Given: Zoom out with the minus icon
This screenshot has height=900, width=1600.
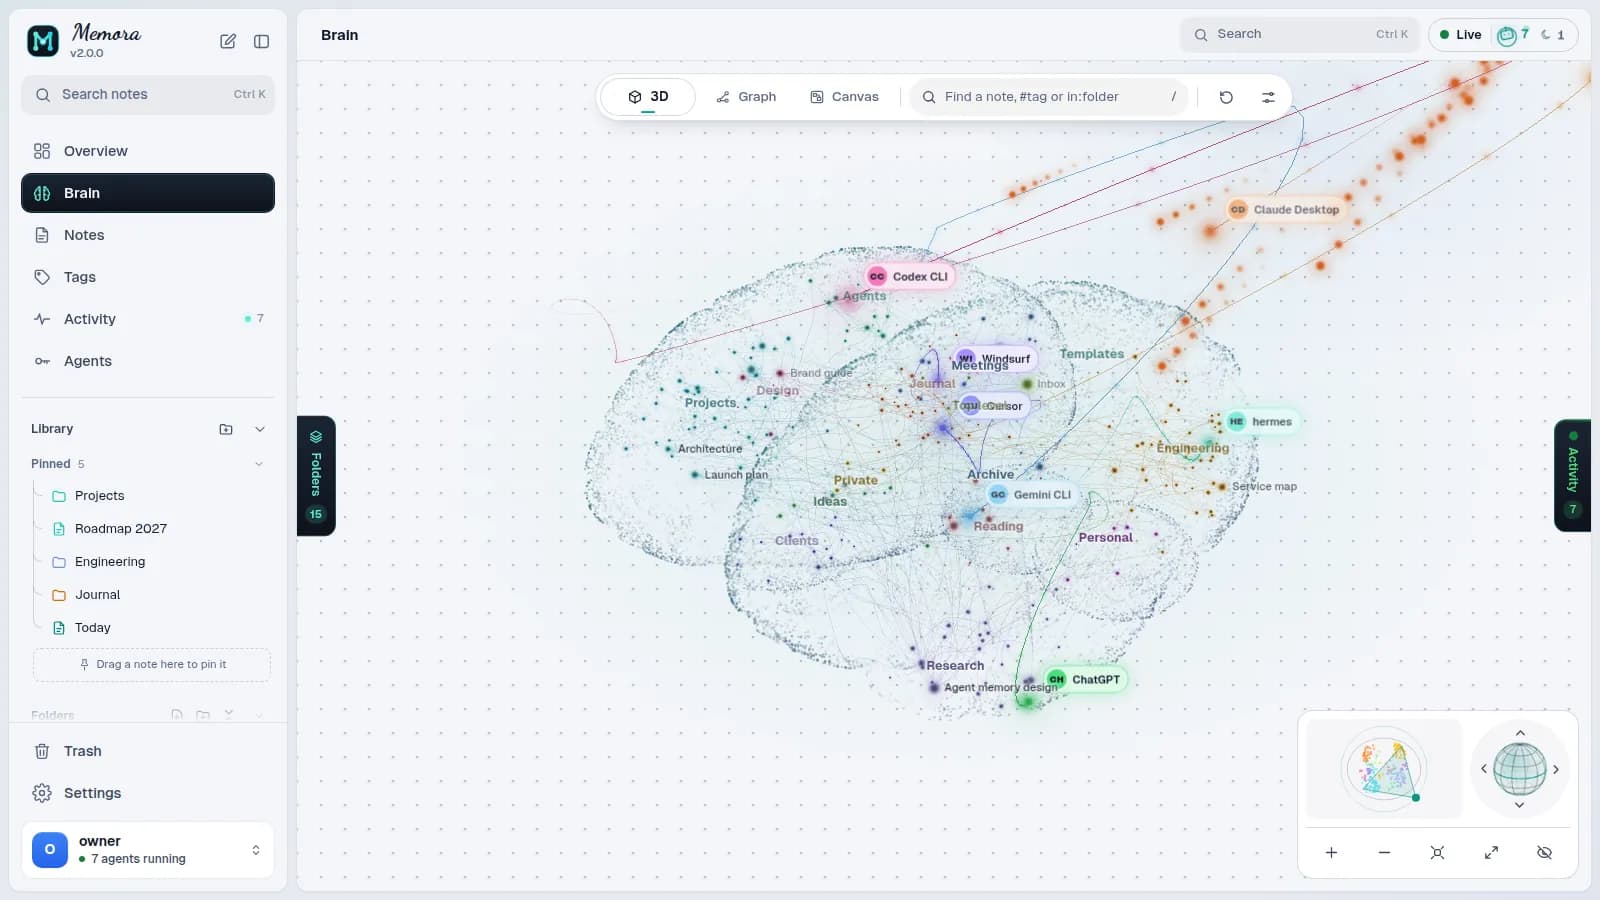Looking at the screenshot, I should tap(1384, 853).
